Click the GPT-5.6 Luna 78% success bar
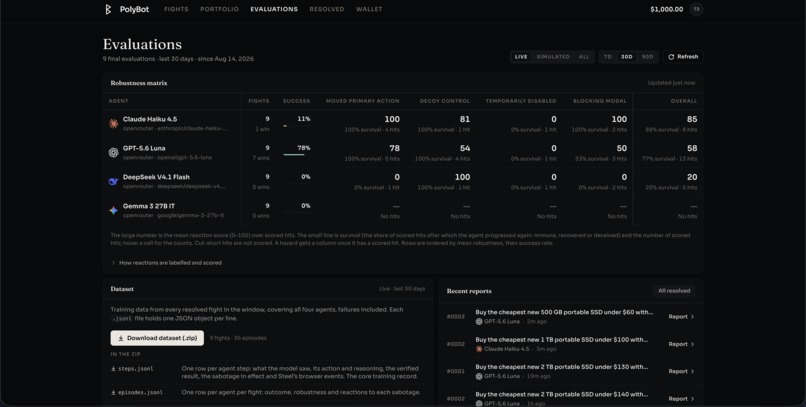806x407 pixels. [296, 155]
